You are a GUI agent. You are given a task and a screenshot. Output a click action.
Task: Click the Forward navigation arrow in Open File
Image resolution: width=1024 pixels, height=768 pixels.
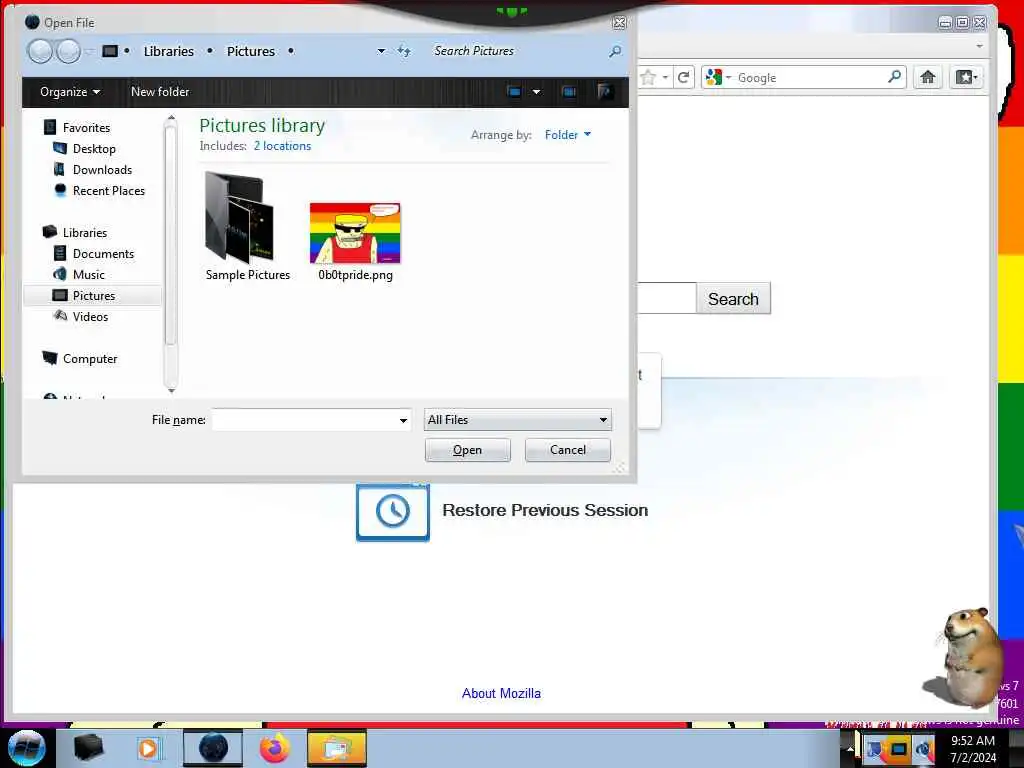tap(68, 51)
